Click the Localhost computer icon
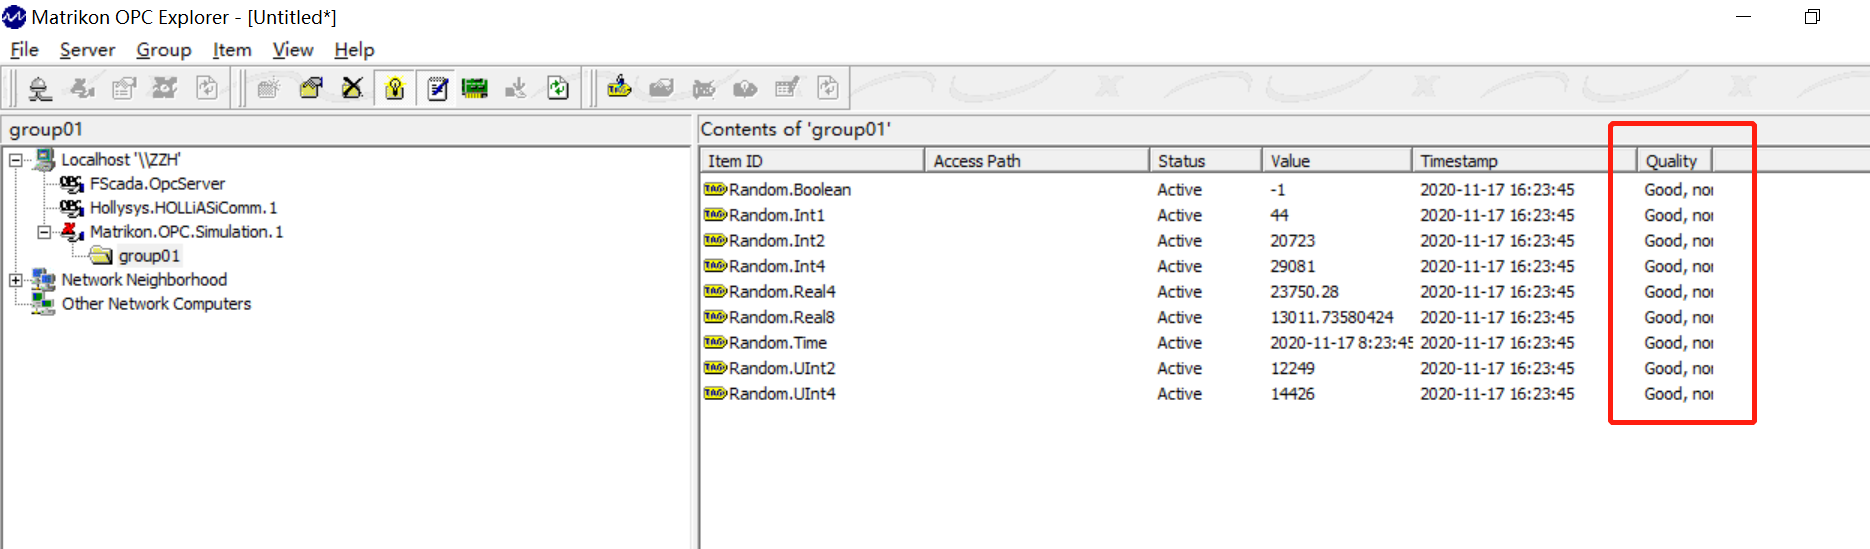The width and height of the screenshot is (1870, 549). pos(44,160)
